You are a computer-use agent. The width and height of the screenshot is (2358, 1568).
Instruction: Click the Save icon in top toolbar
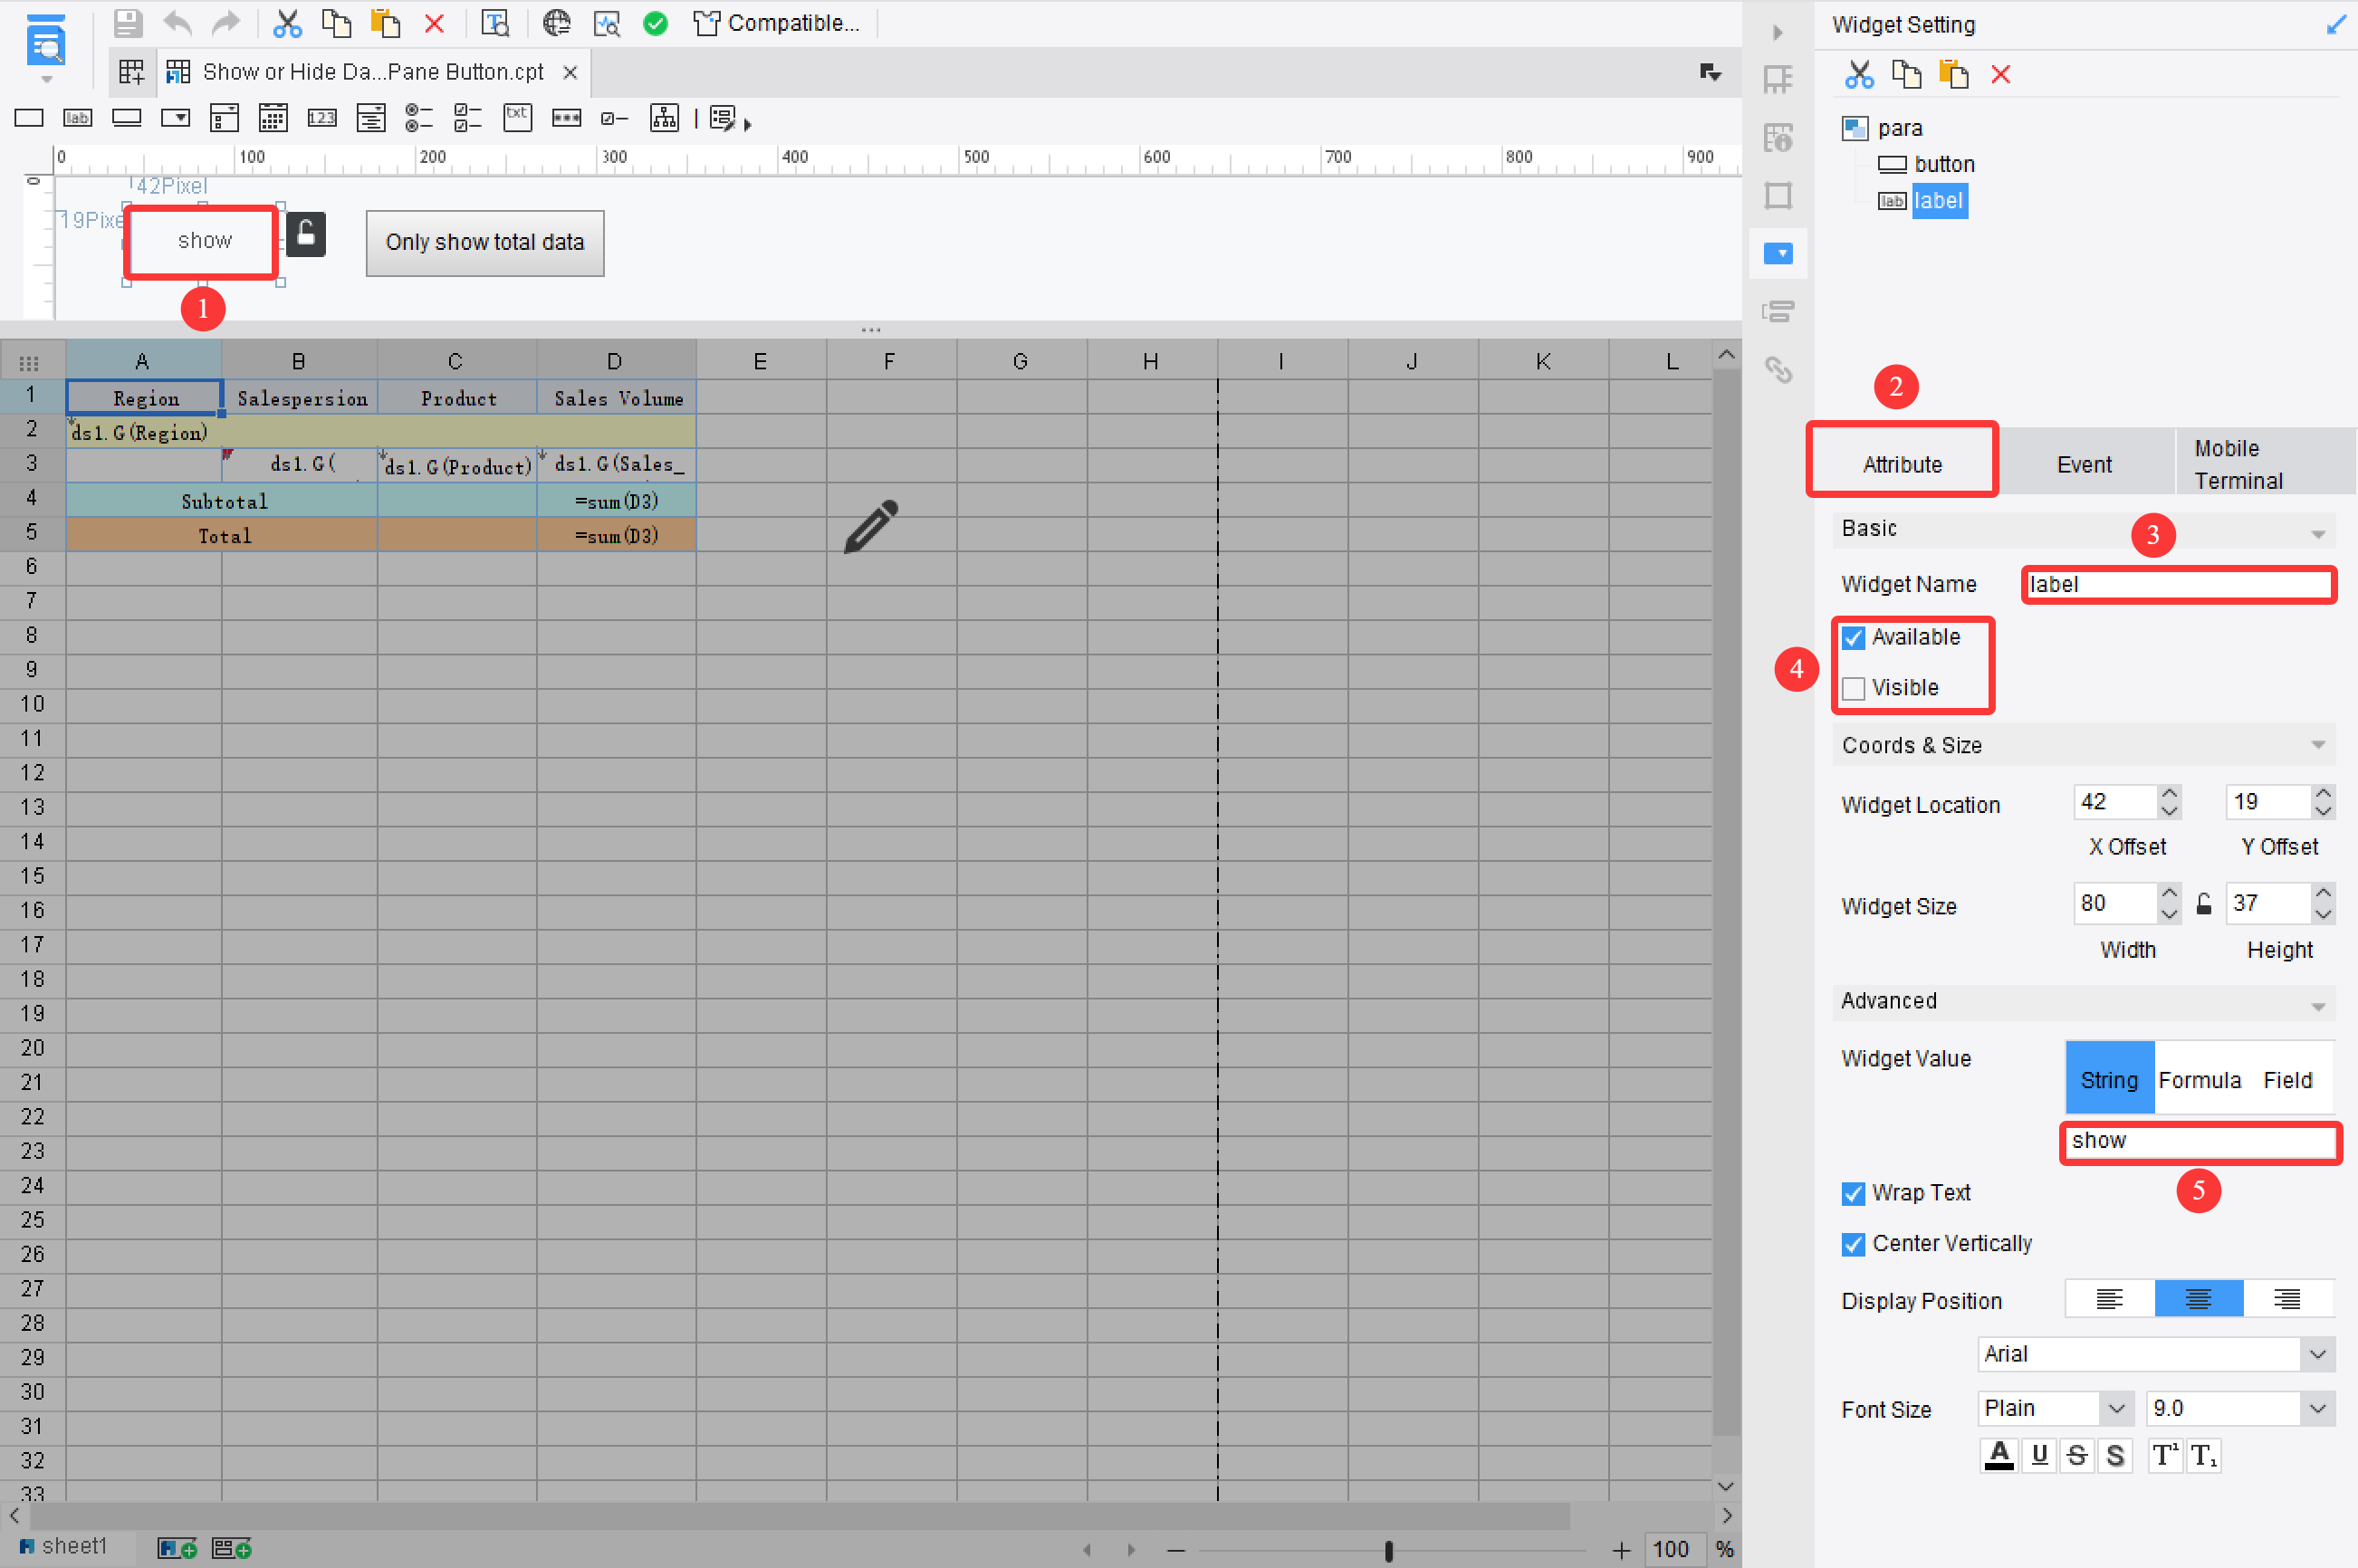pyautogui.click(x=128, y=23)
